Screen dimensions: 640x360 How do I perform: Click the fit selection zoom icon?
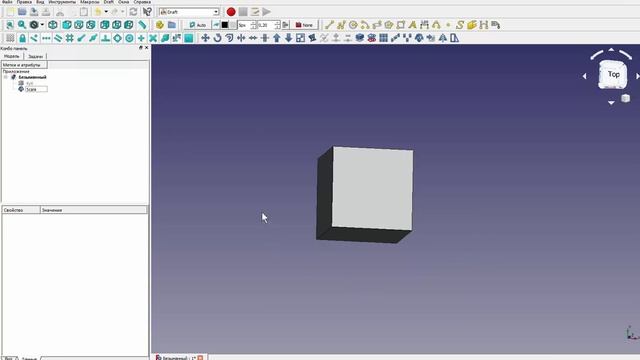pyautogui.click(x=22, y=25)
